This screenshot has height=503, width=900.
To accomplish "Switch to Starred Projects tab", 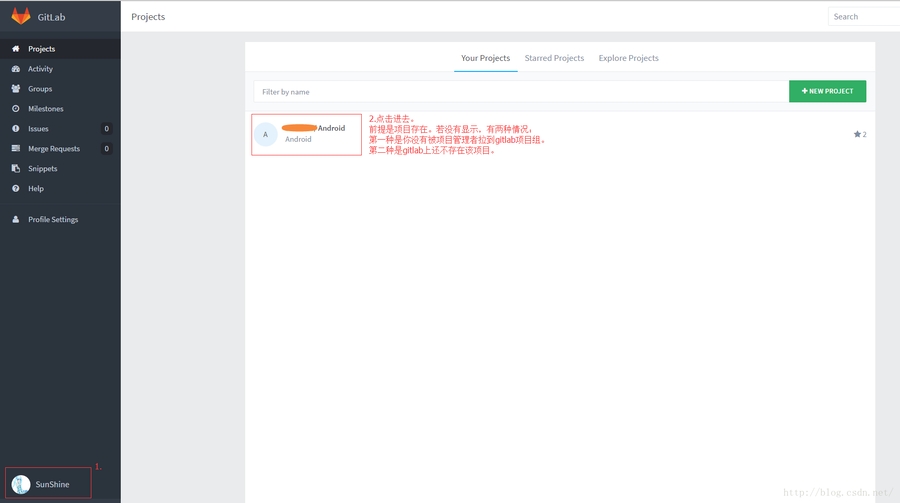I will [554, 58].
